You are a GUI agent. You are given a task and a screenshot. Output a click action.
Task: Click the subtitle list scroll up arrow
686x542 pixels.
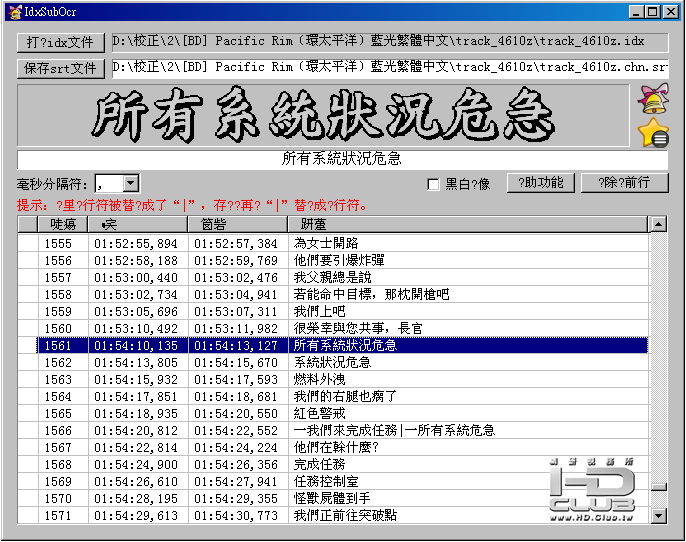point(658,224)
